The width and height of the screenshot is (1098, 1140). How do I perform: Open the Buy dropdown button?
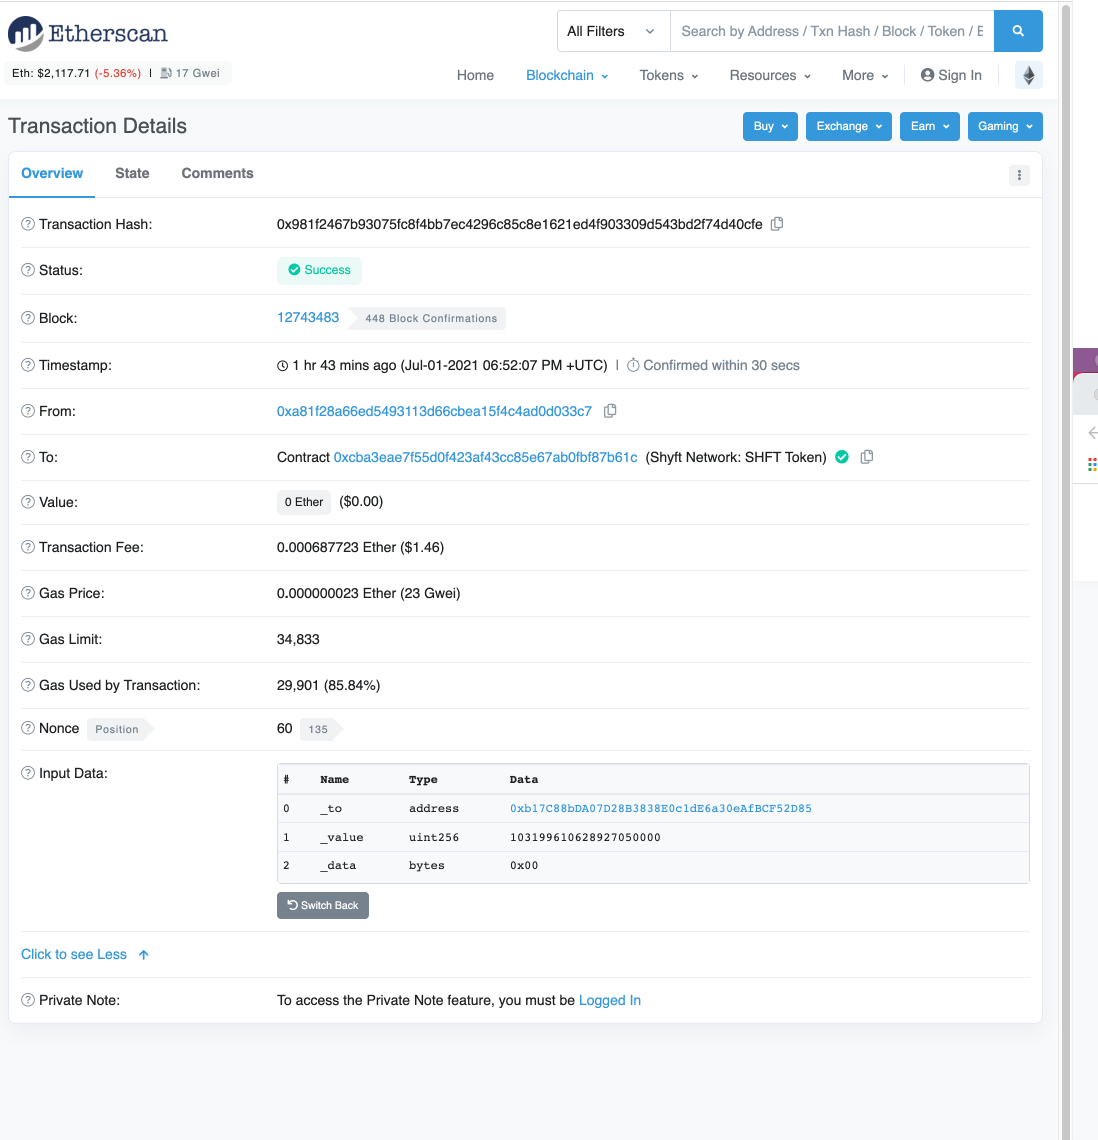[x=770, y=127]
